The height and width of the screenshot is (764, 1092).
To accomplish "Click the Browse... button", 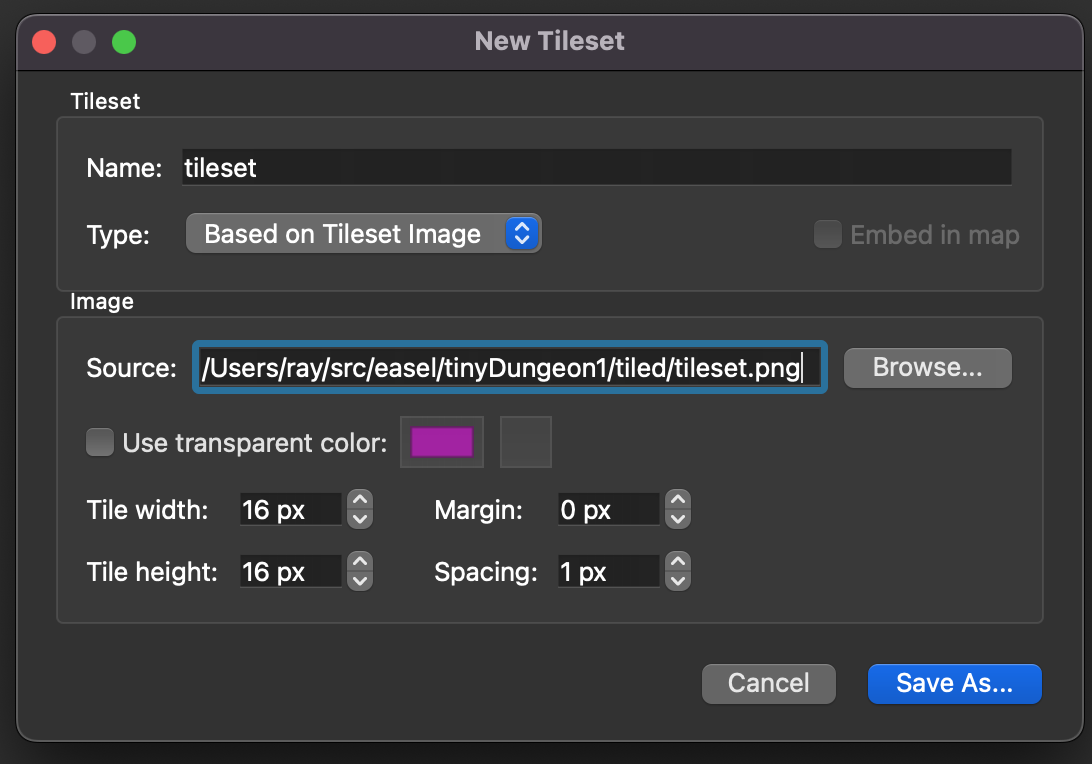I will pyautogui.click(x=928, y=368).
